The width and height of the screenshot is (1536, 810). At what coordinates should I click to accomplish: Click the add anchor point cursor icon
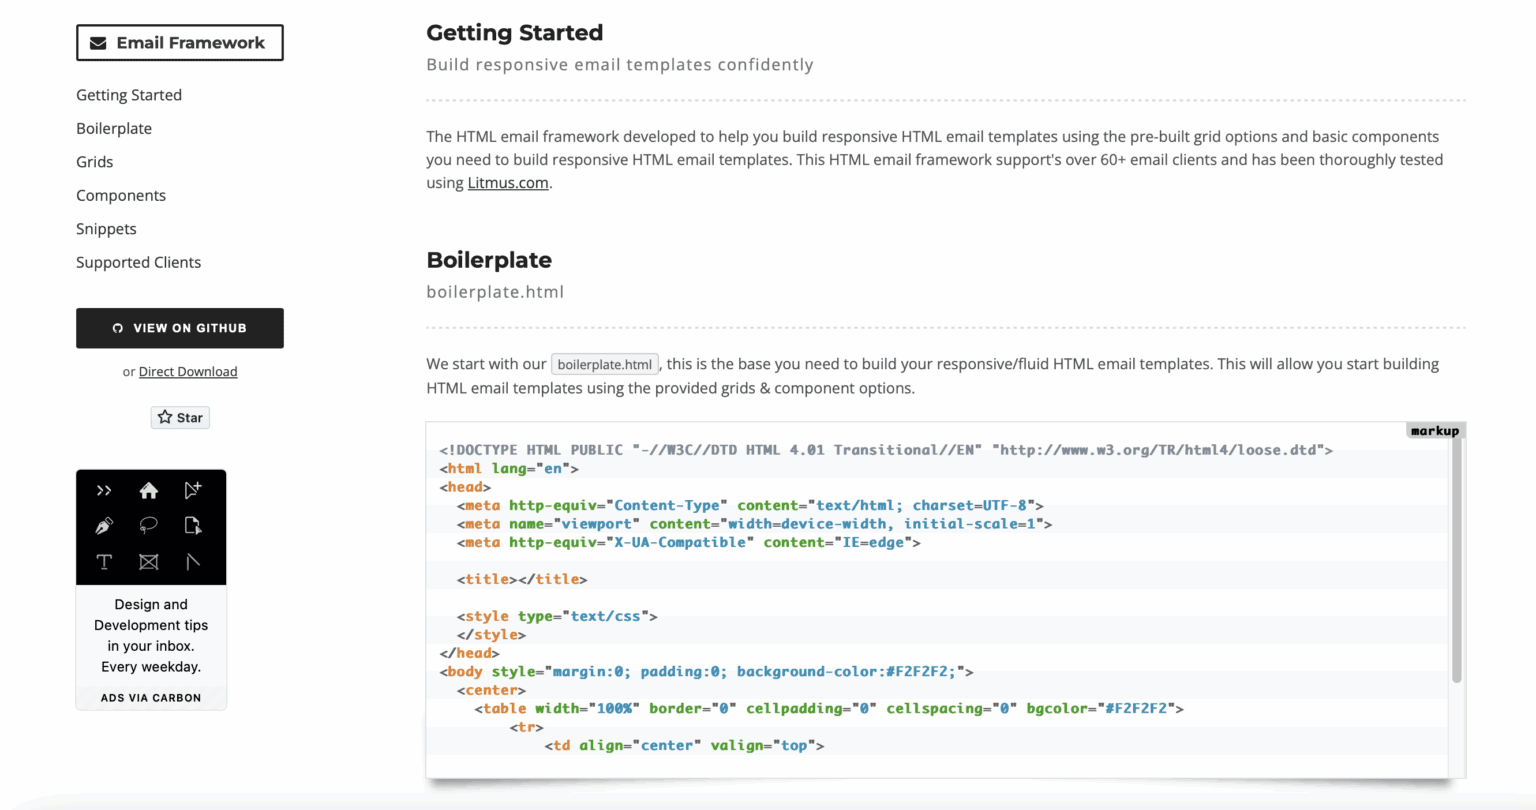coord(193,490)
